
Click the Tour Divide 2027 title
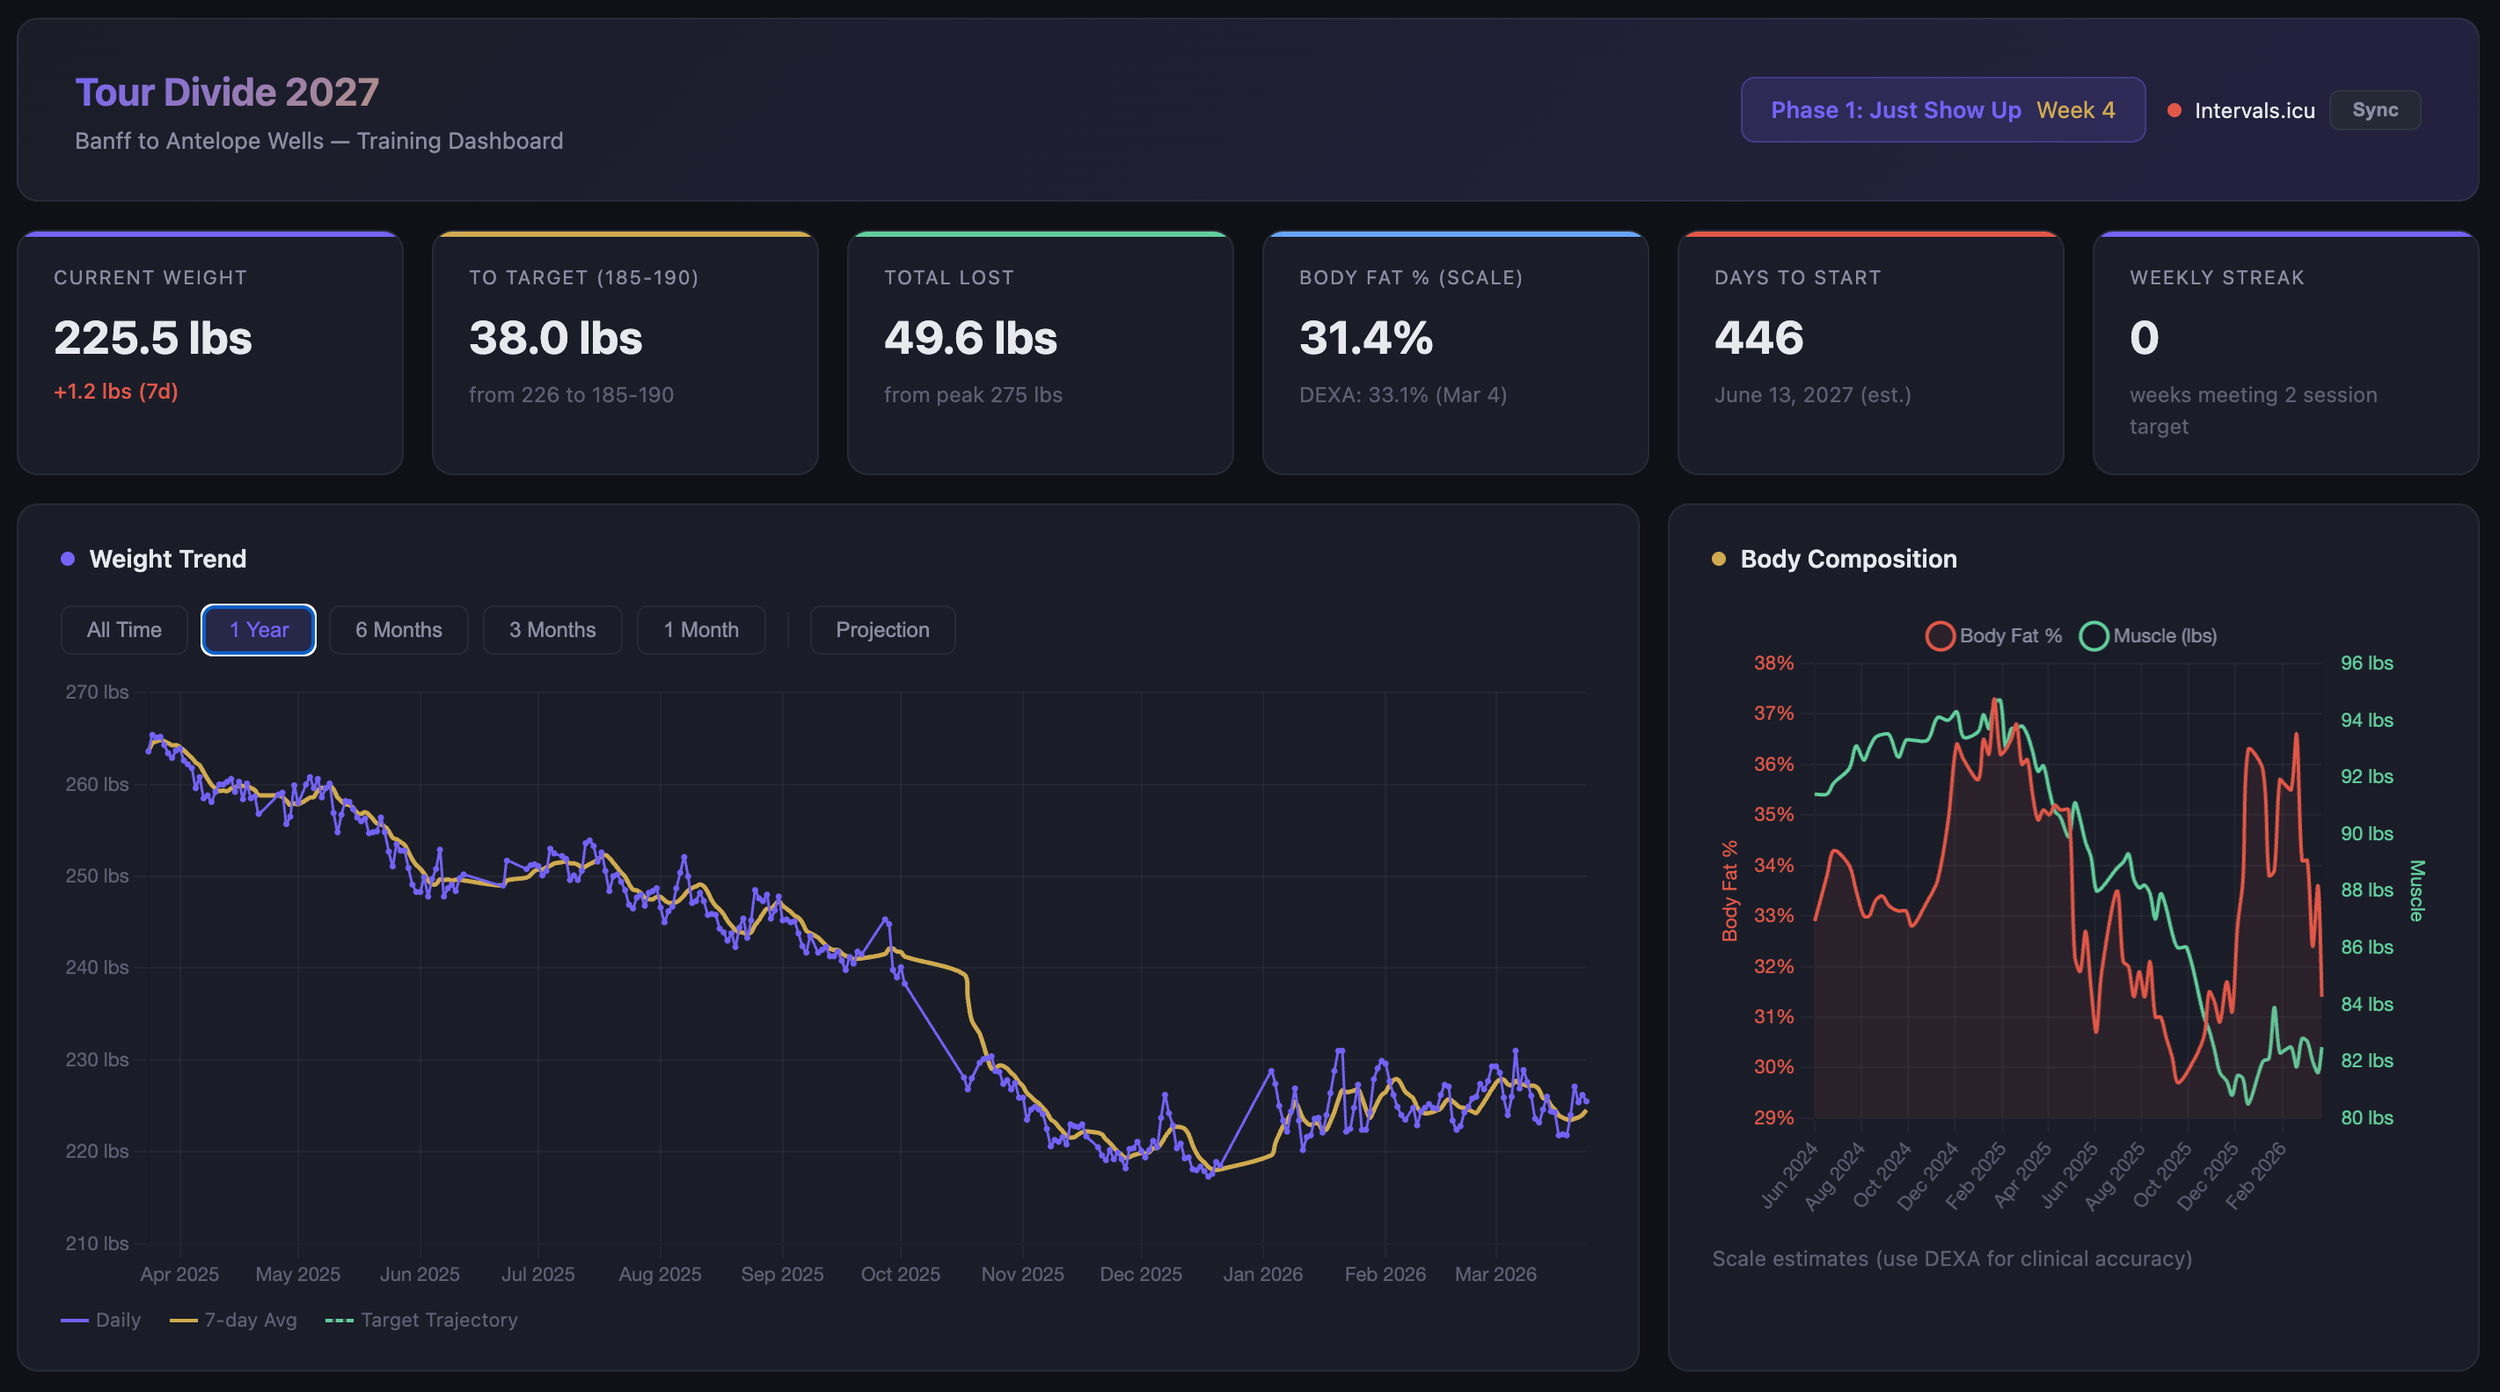(x=227, y=93)
